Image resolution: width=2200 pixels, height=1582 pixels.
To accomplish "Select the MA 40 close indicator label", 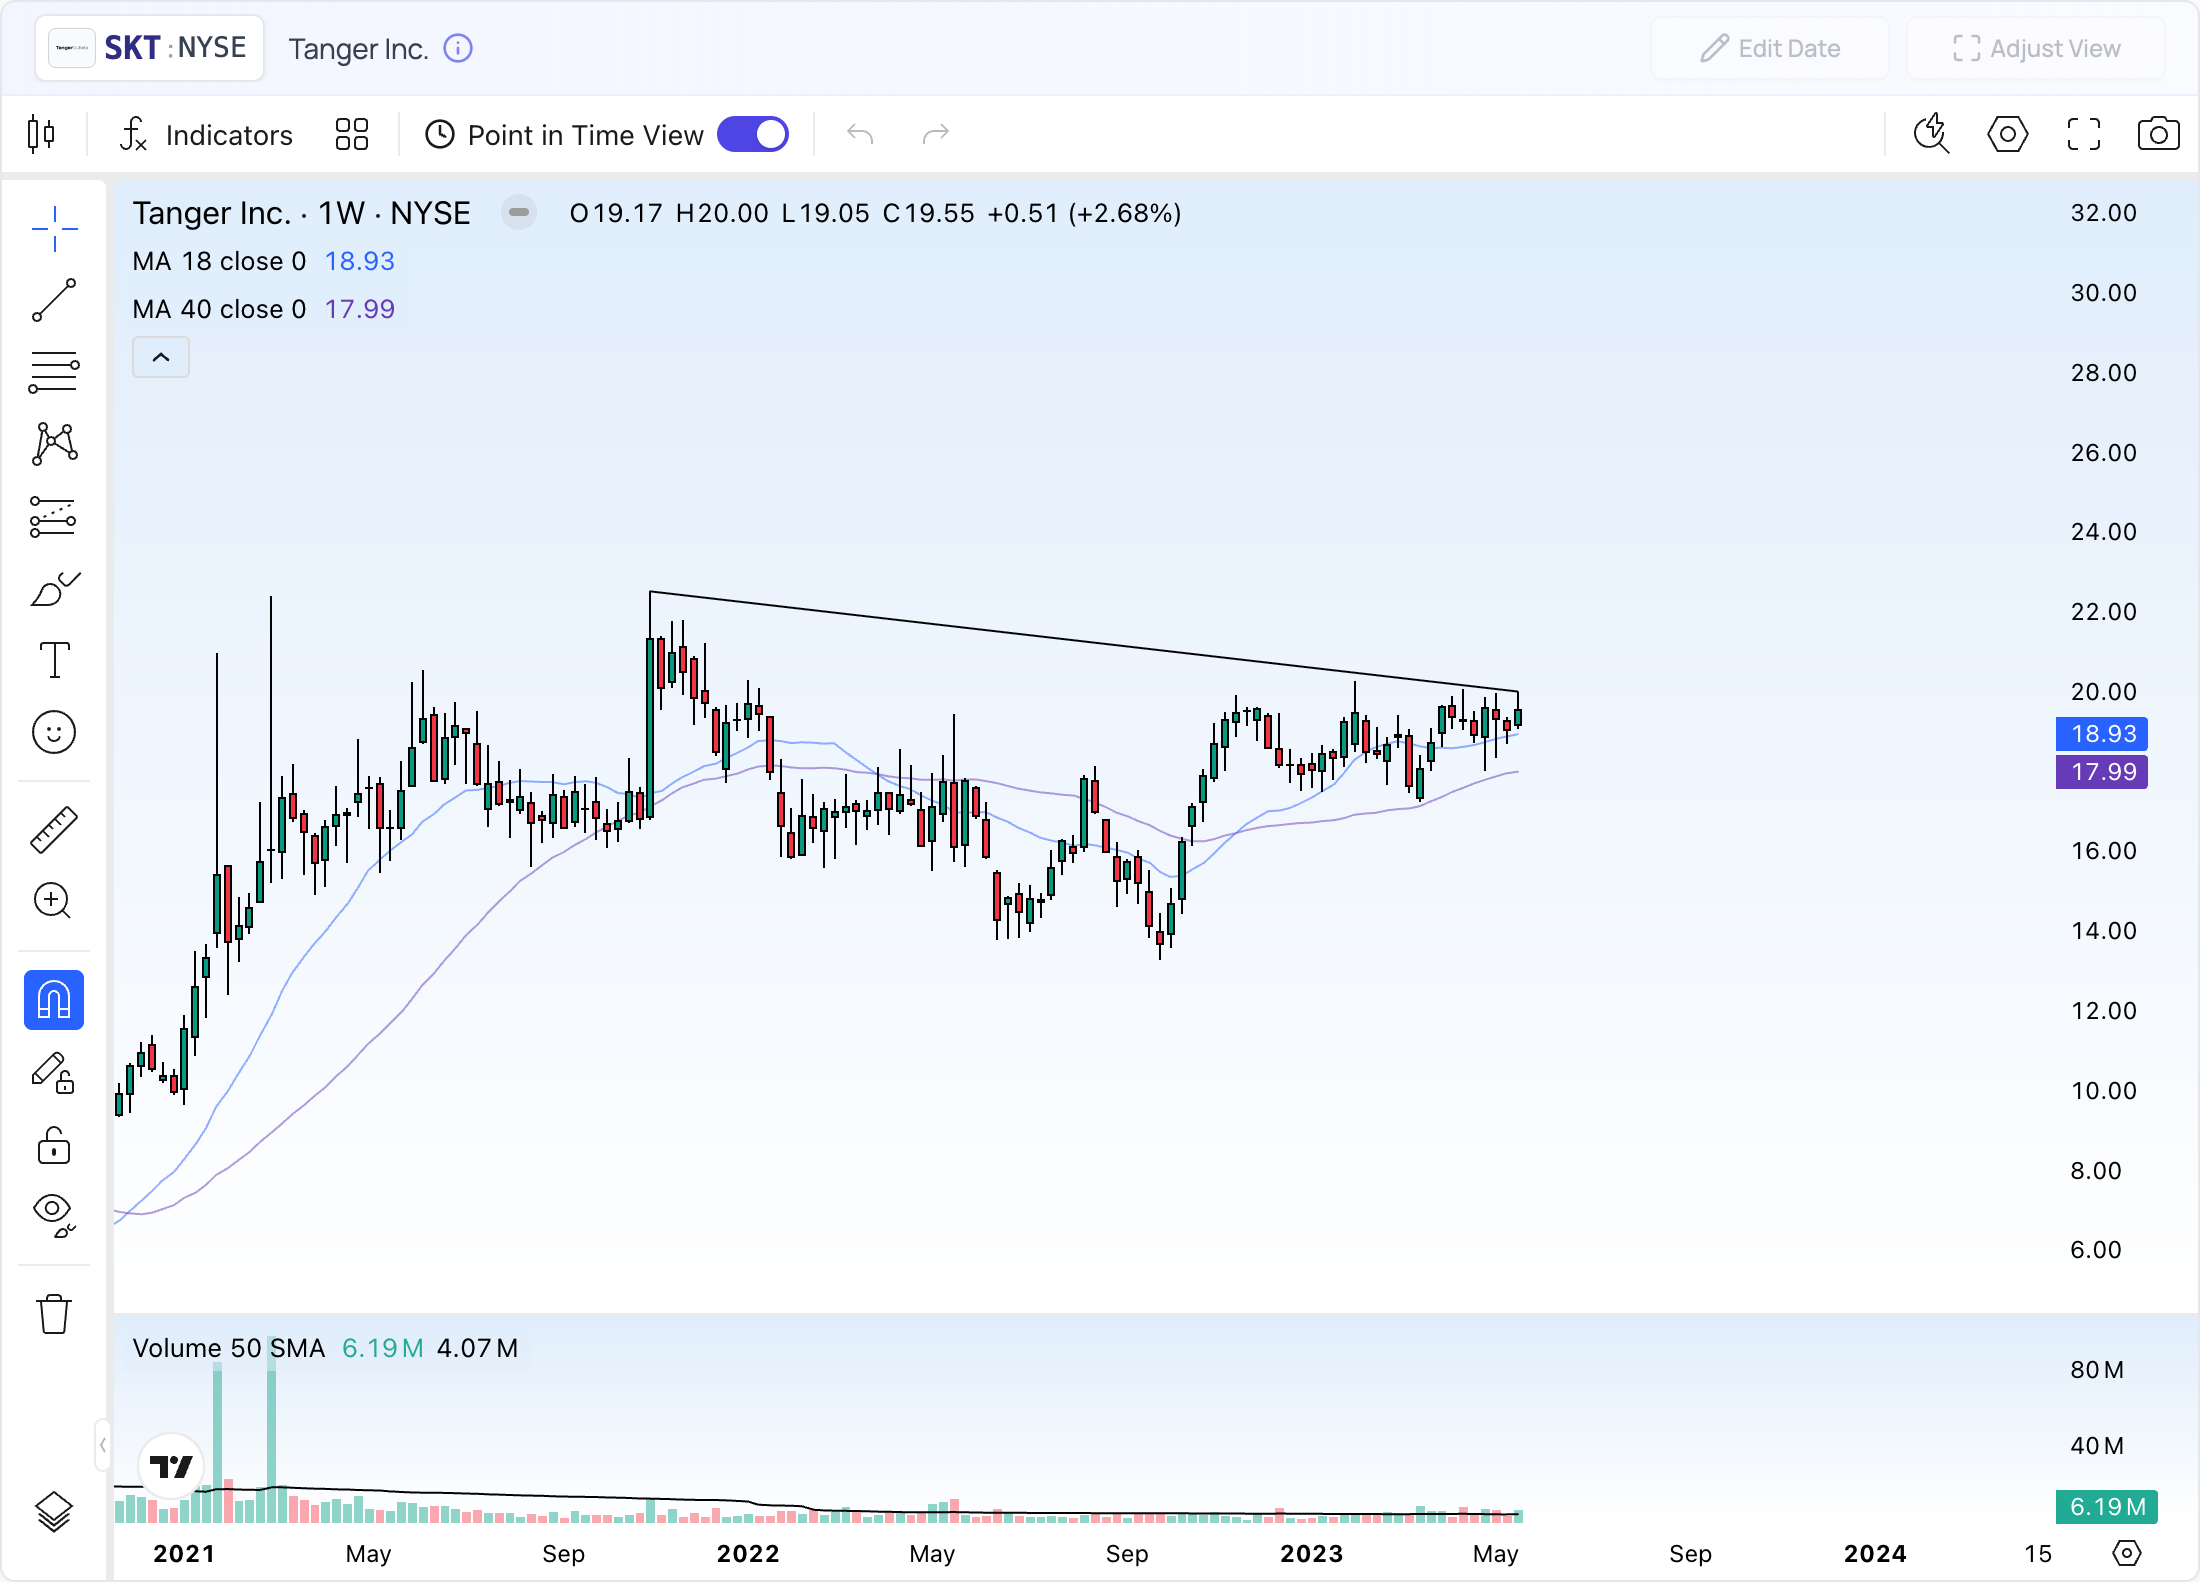I will pyautogui.click(x=219, y=309).
